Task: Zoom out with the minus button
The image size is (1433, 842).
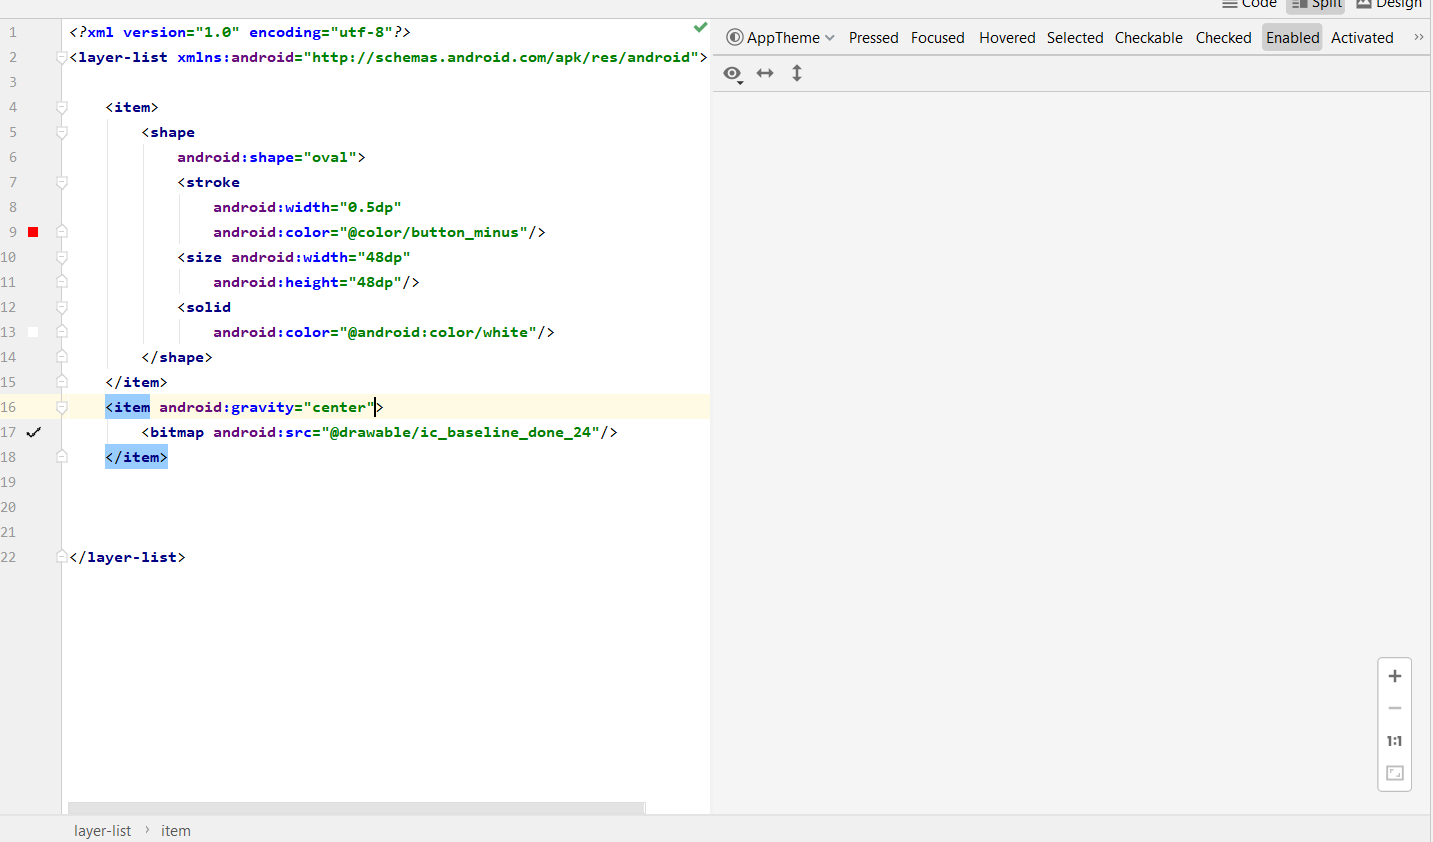Action: (1395, 708)
